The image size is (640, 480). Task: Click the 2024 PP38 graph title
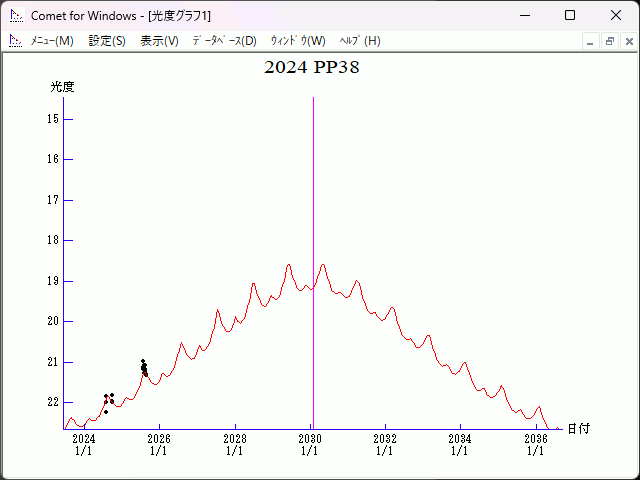[x=312, y=68]
